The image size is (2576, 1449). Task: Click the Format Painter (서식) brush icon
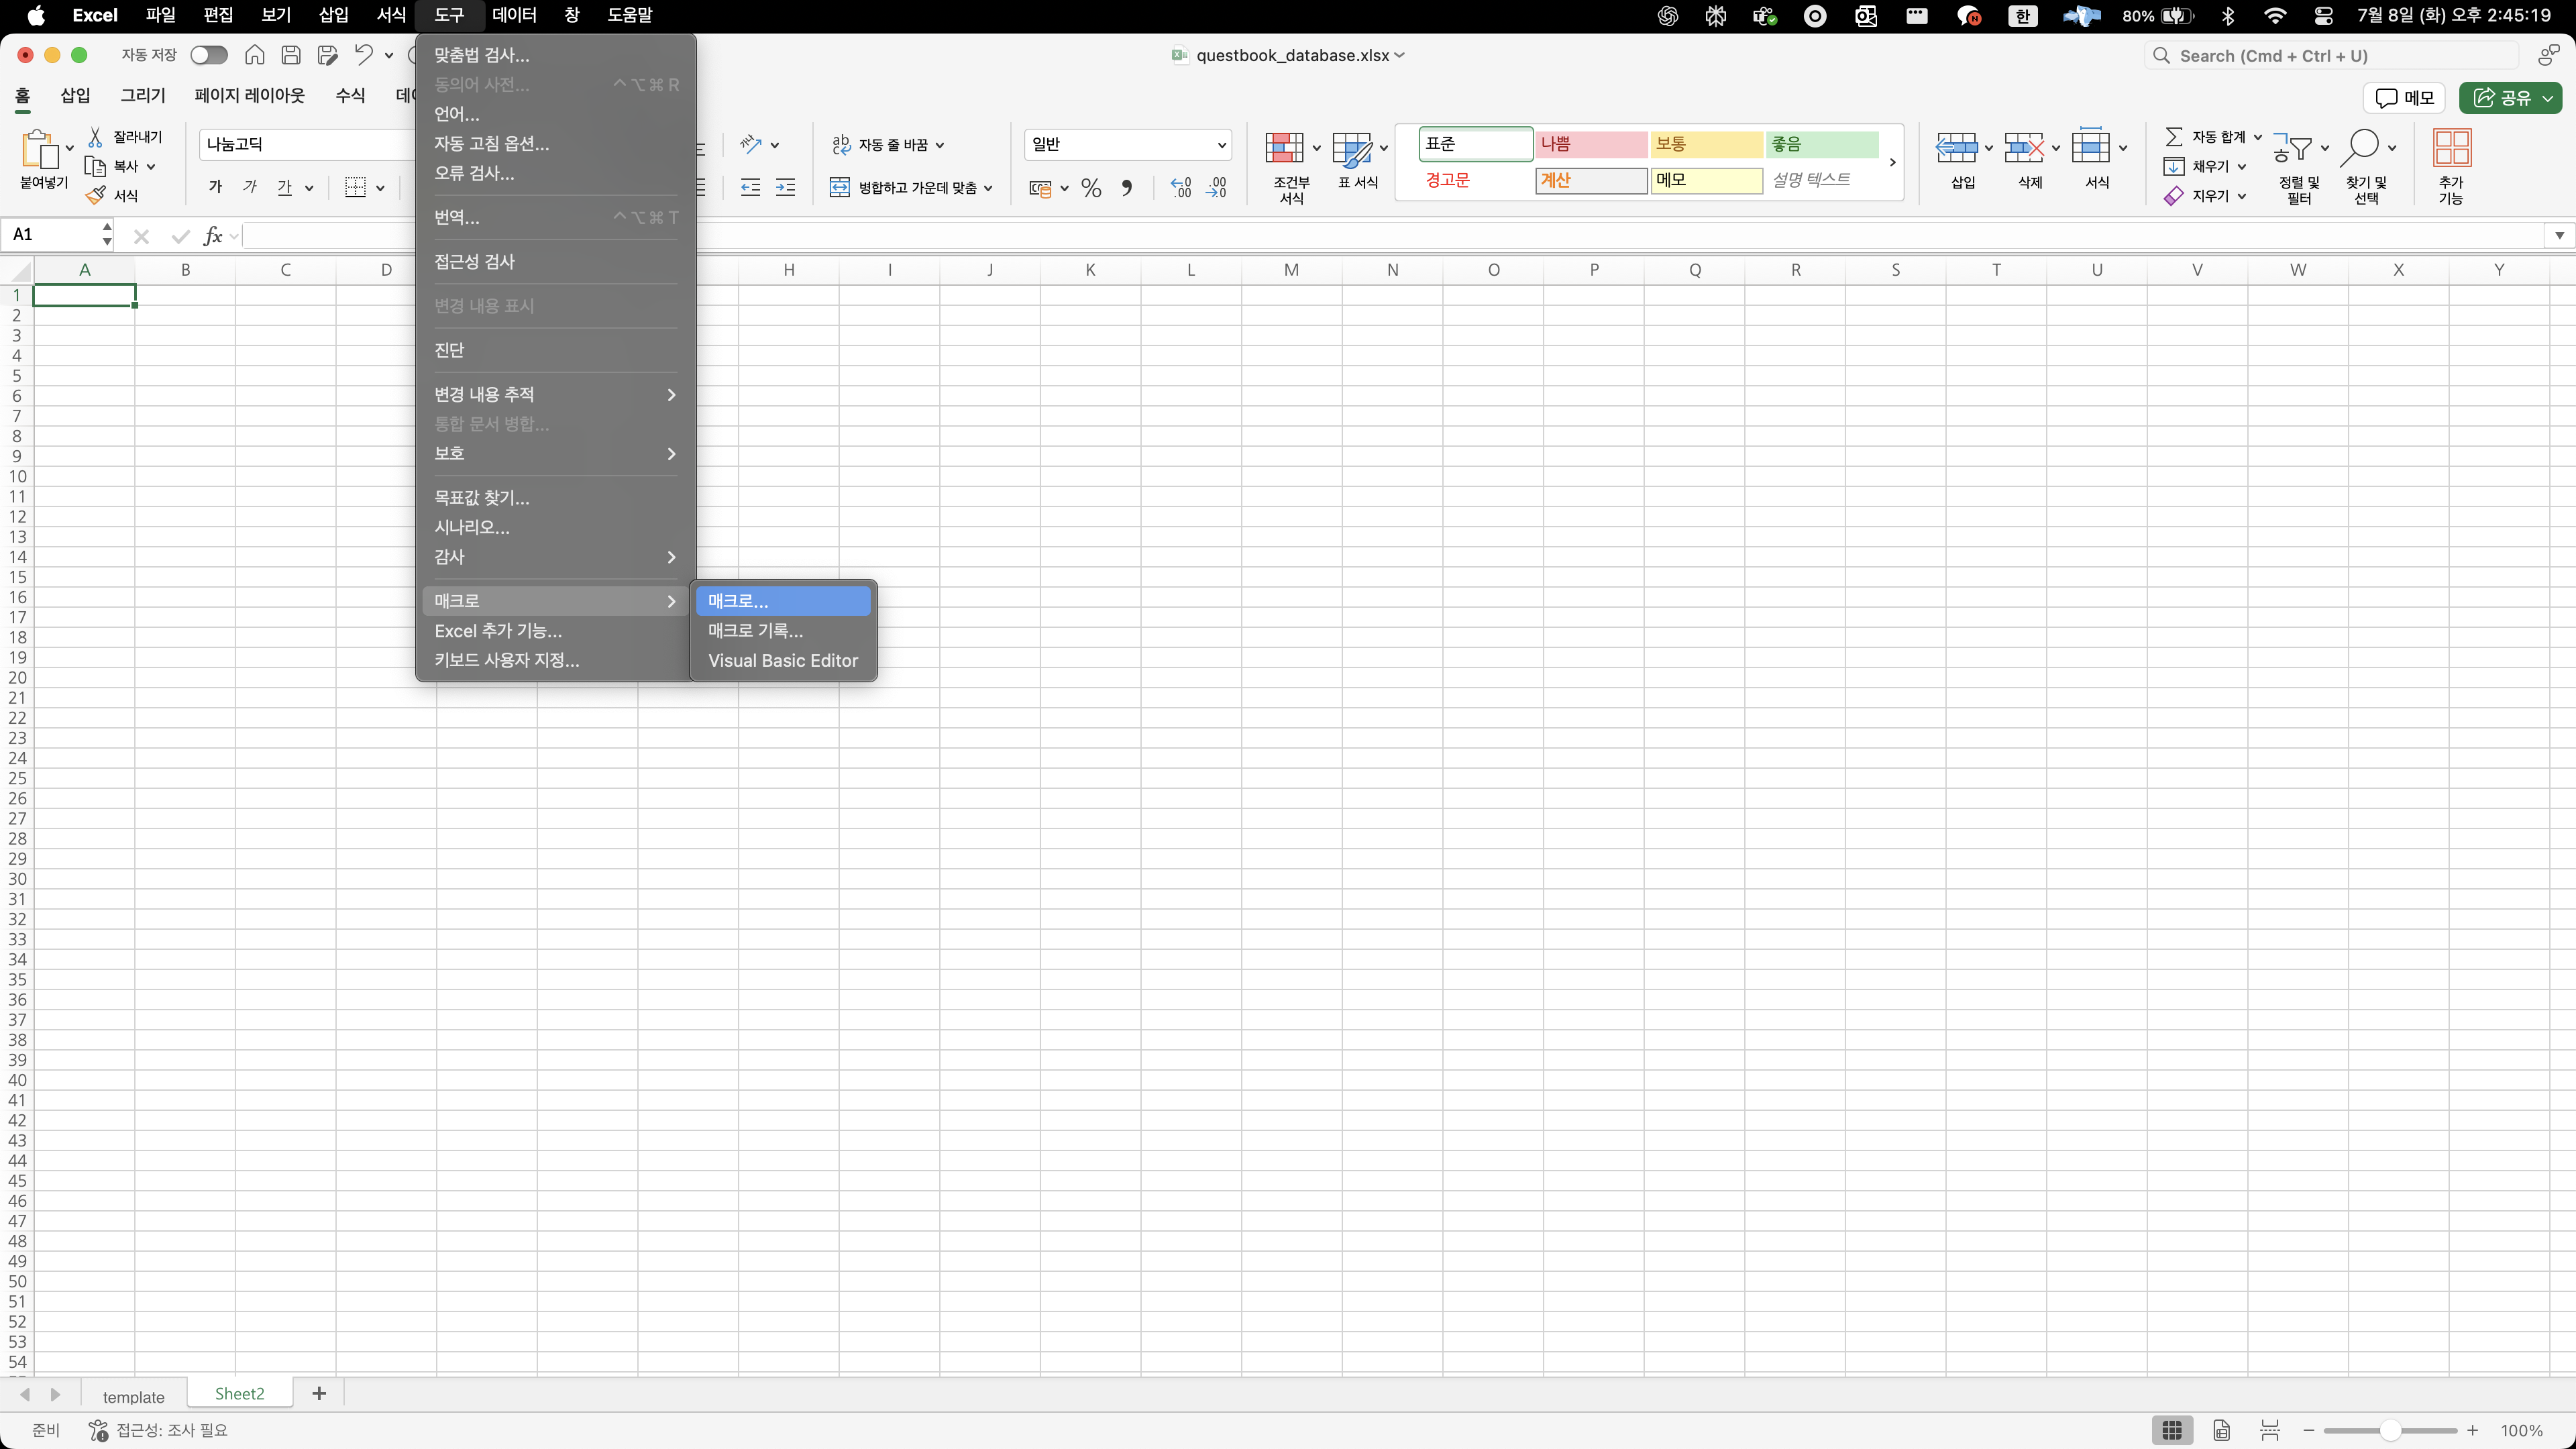[96, 196]
